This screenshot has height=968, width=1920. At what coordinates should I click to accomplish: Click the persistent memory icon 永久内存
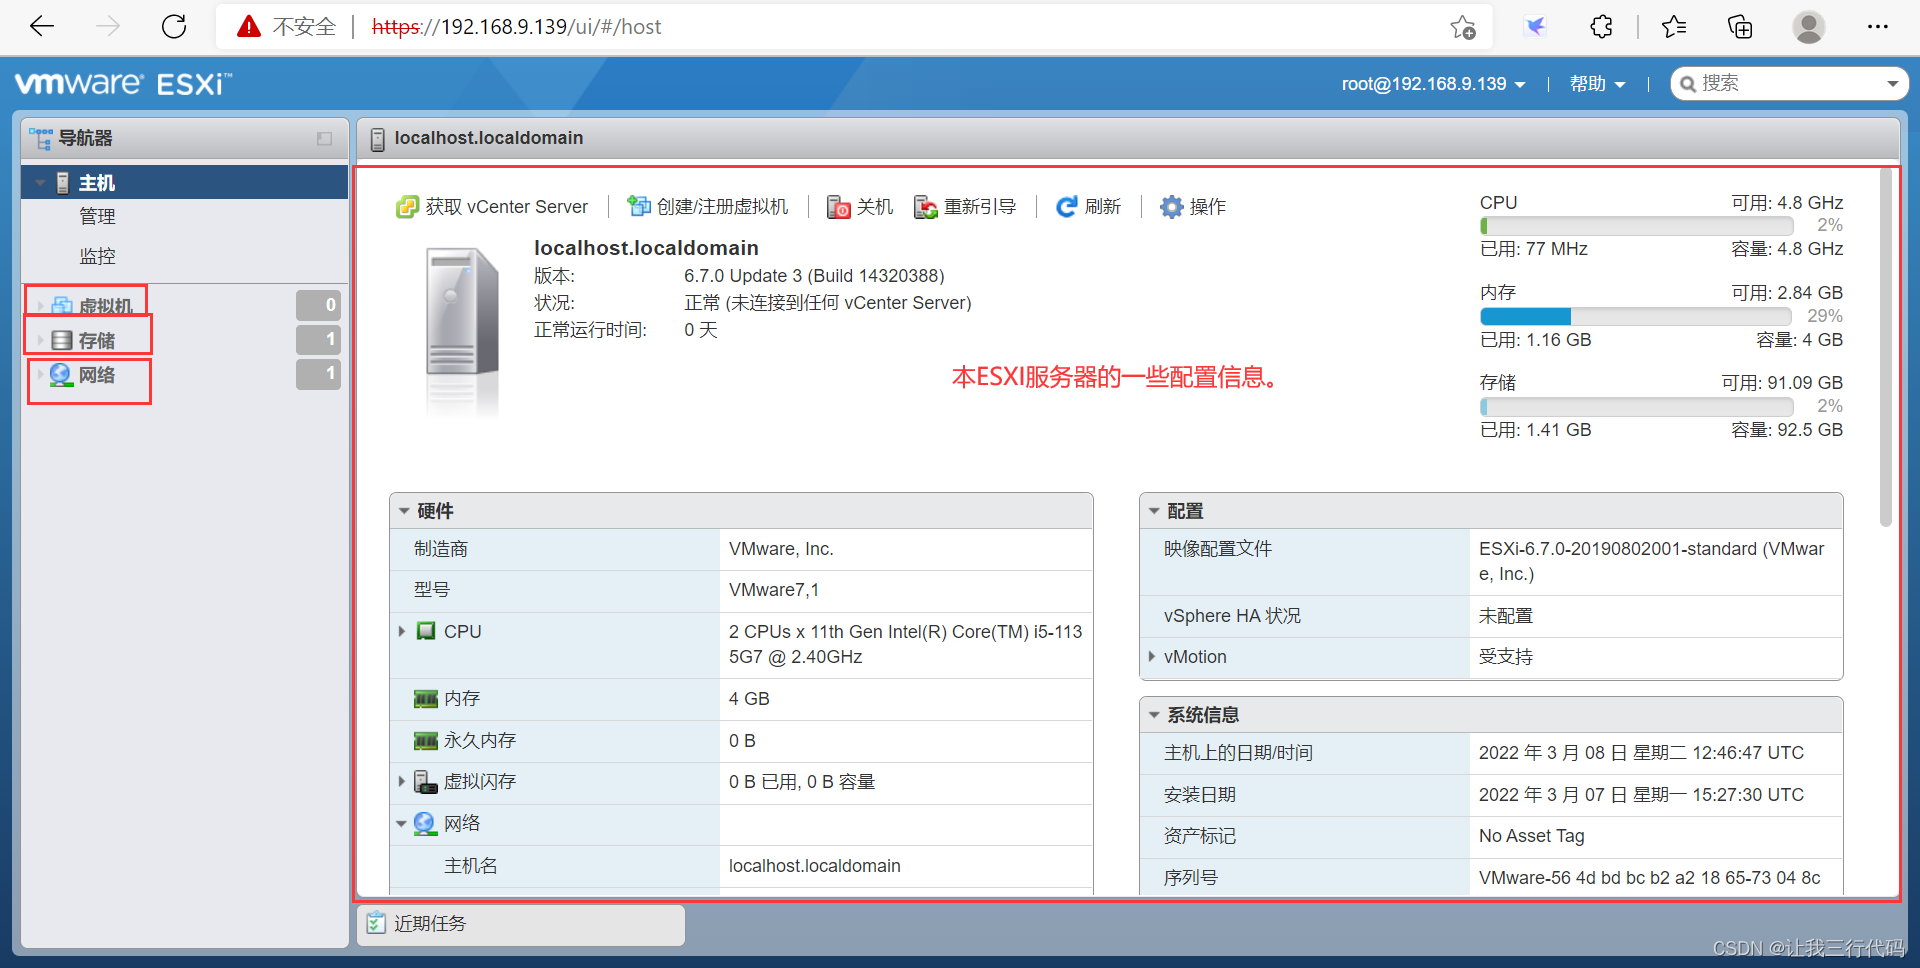(426, 741)
